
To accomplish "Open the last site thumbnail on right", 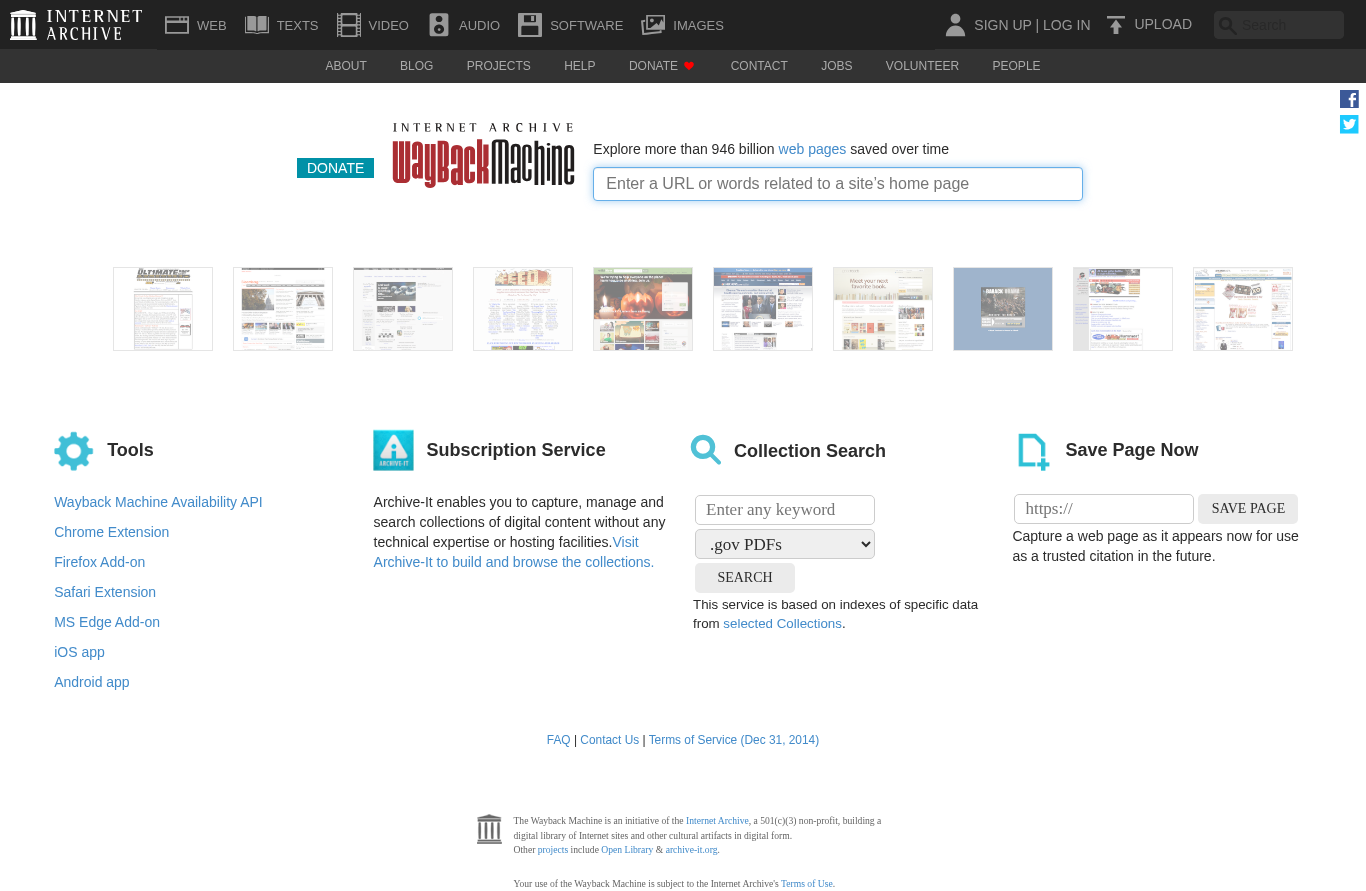I will [1243, 309].
